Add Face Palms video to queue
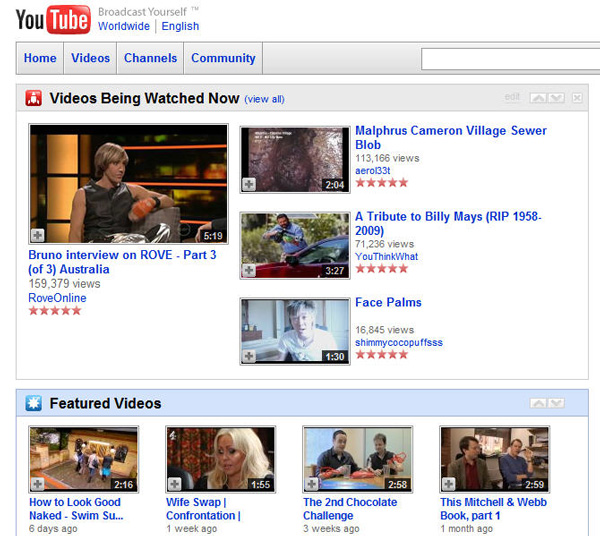Image resolution: width=600 pixels, height=536 pixels. 249,356
